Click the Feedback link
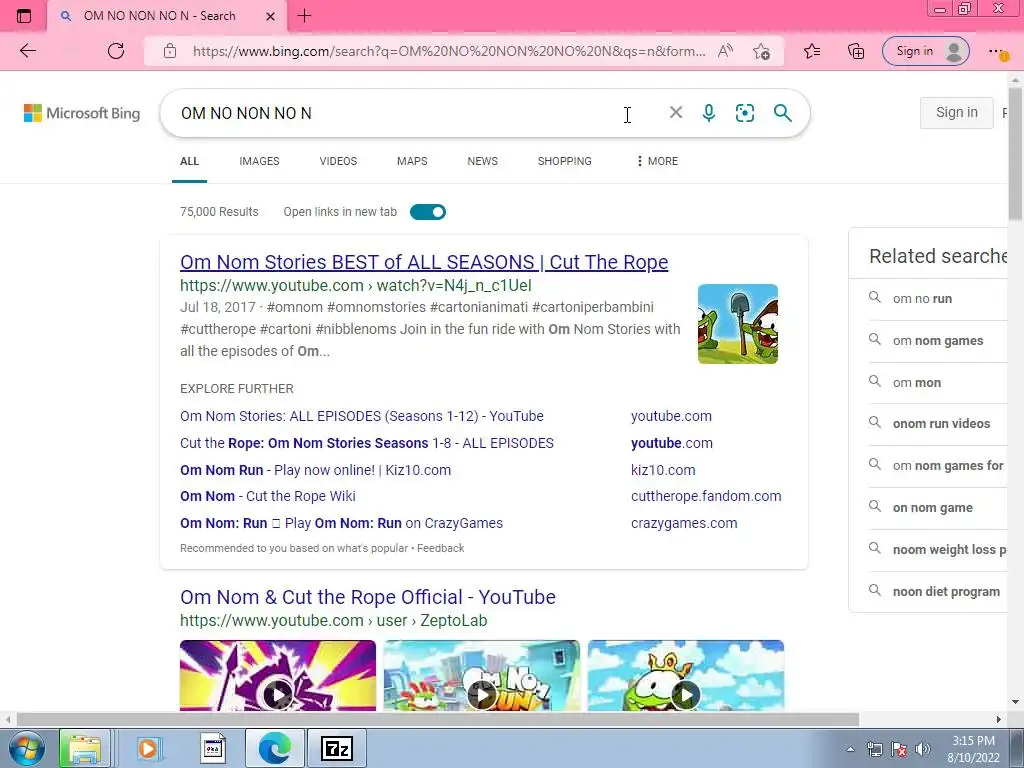The image size is (1024, 768). (441, 549)
